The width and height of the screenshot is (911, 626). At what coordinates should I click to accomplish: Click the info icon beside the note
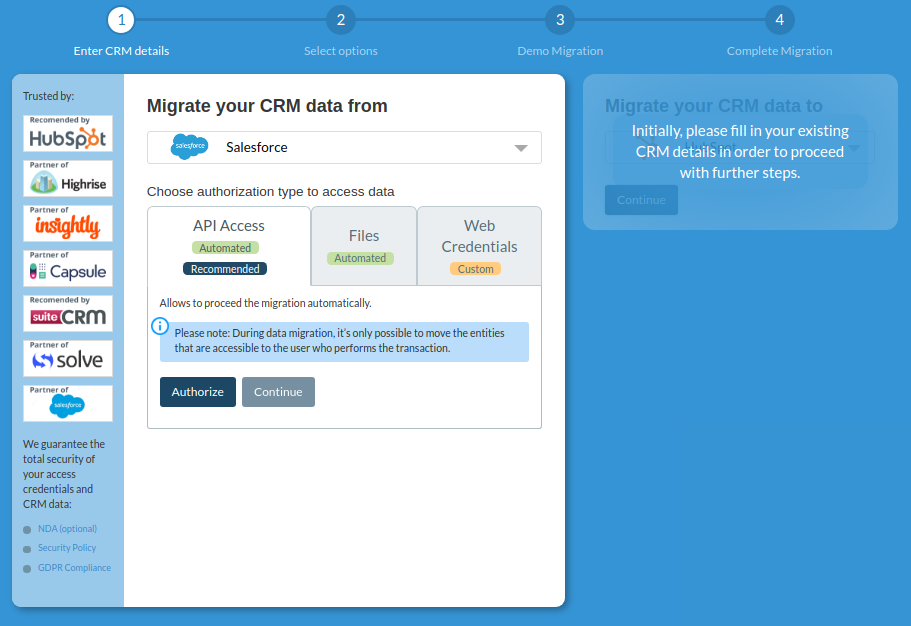(x=160, y=326)
